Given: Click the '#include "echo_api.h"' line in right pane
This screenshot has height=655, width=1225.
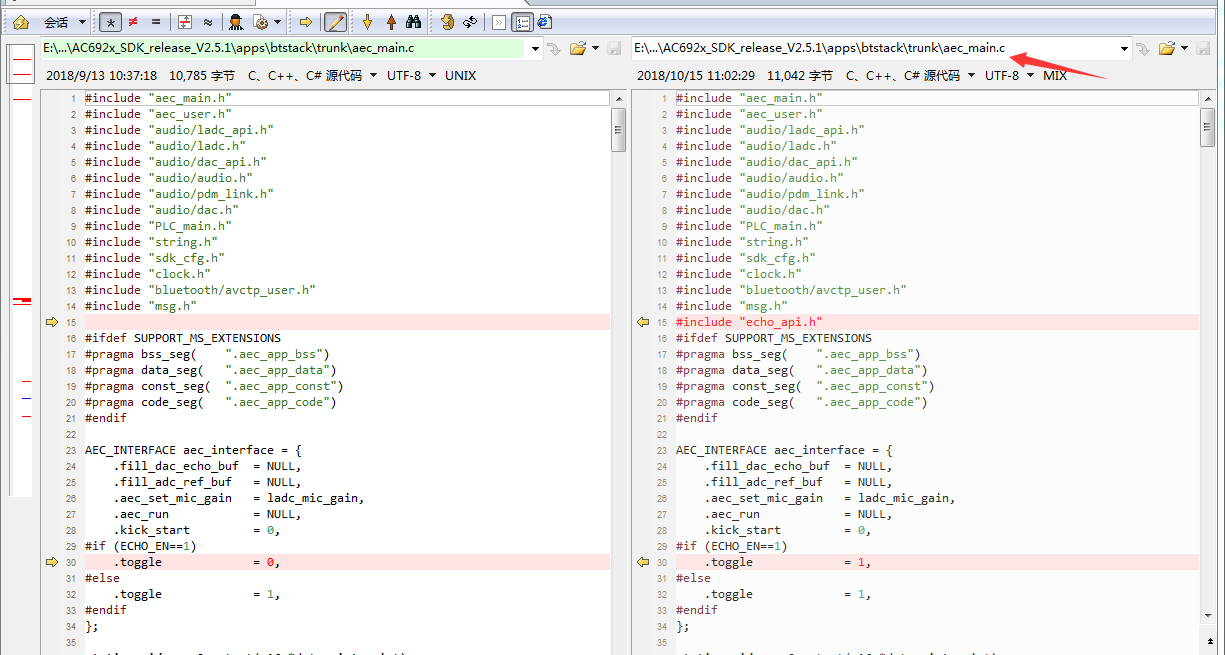Looking at the screenshot, I should tap(748, 322).
